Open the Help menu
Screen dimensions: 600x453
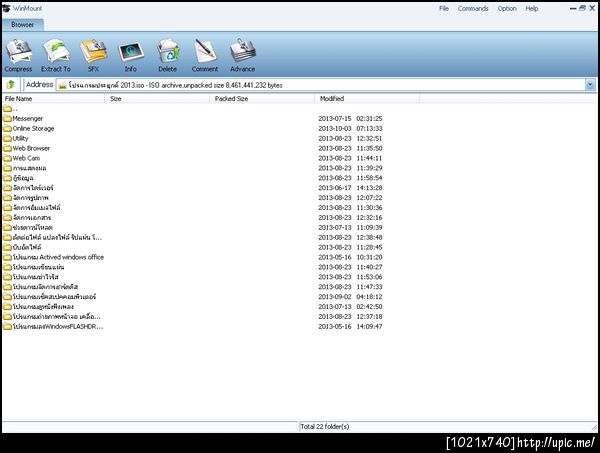point(532,8)
